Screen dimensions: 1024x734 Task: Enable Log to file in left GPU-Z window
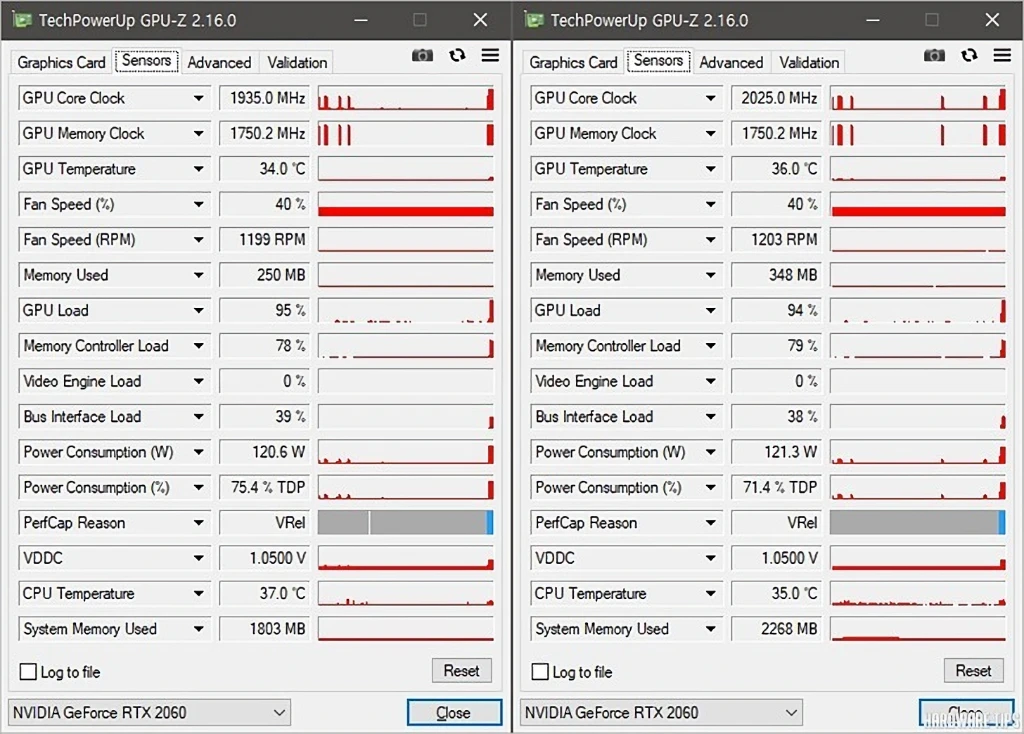[x=28, y=671]
